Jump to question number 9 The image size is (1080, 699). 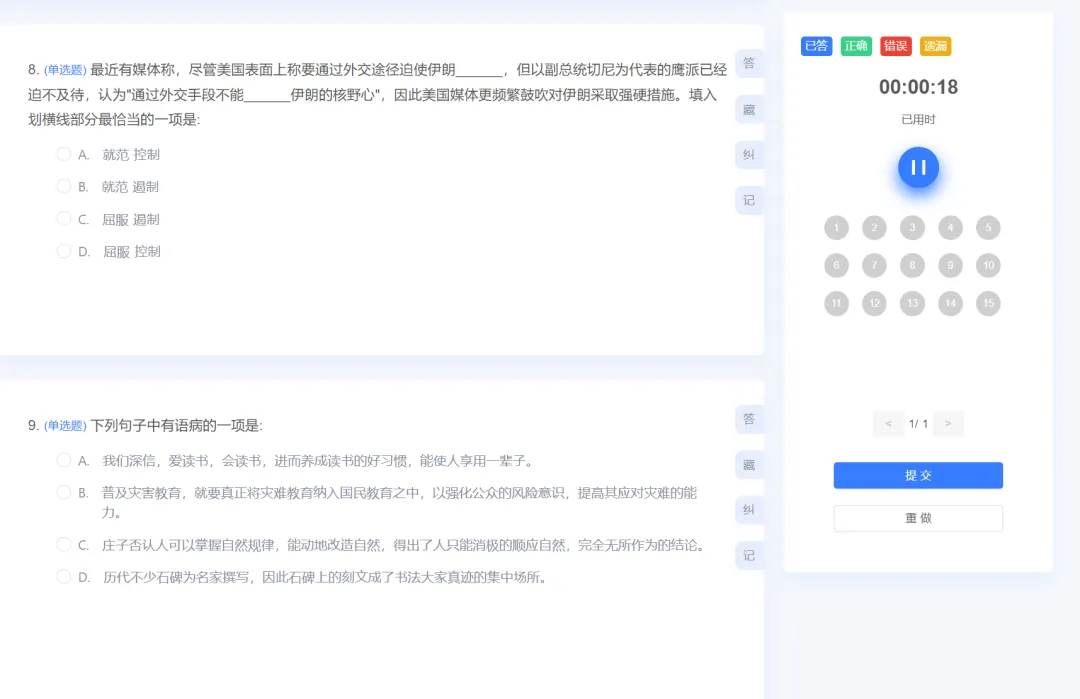(950, 265)
